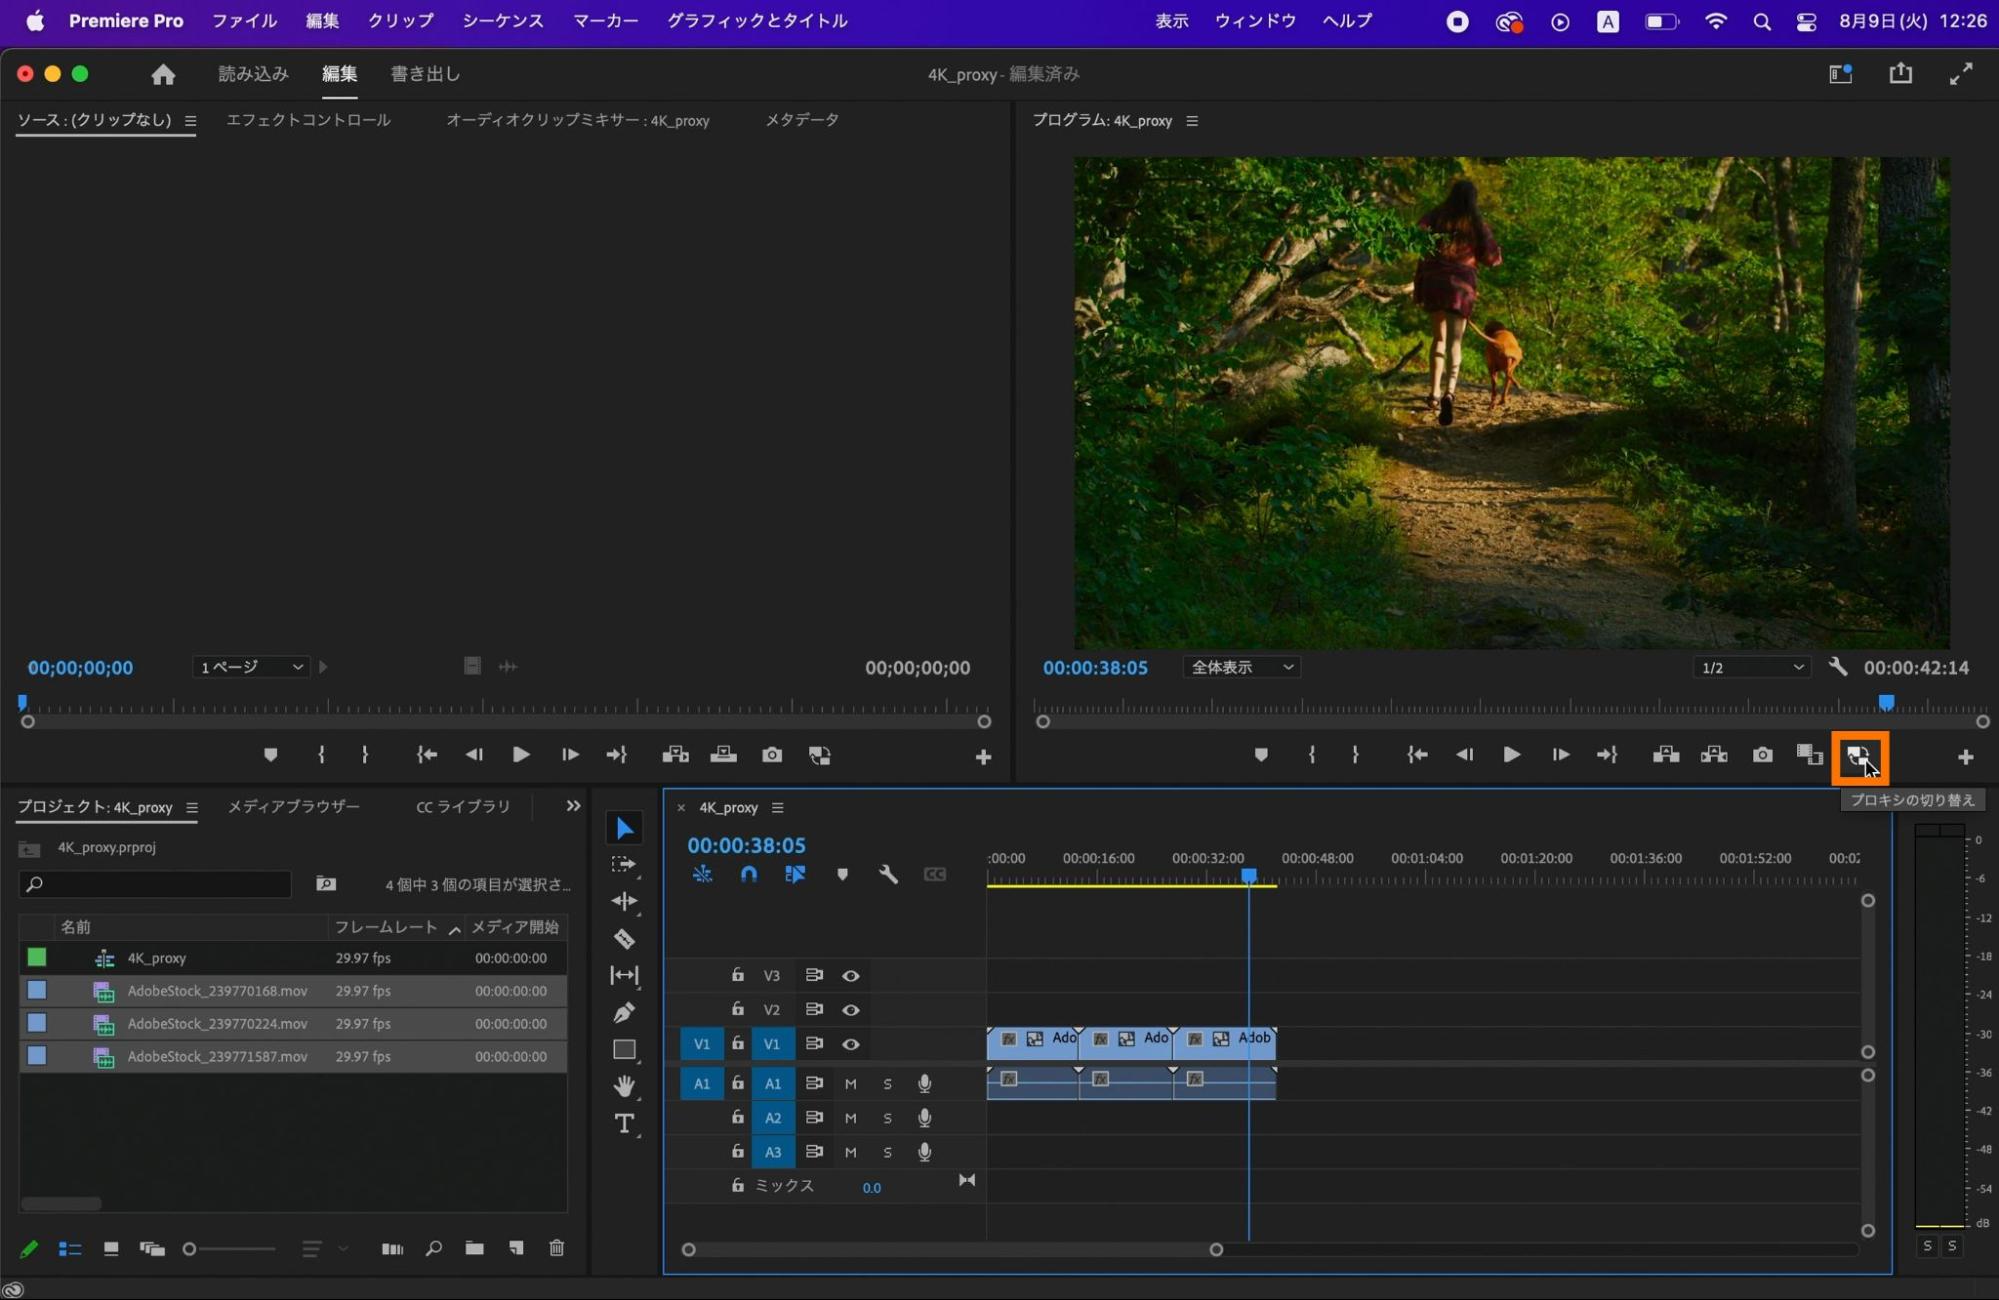The image size is (1999, 1300).
Task: Select the Razor tool
Action: [x=624, y=938]
